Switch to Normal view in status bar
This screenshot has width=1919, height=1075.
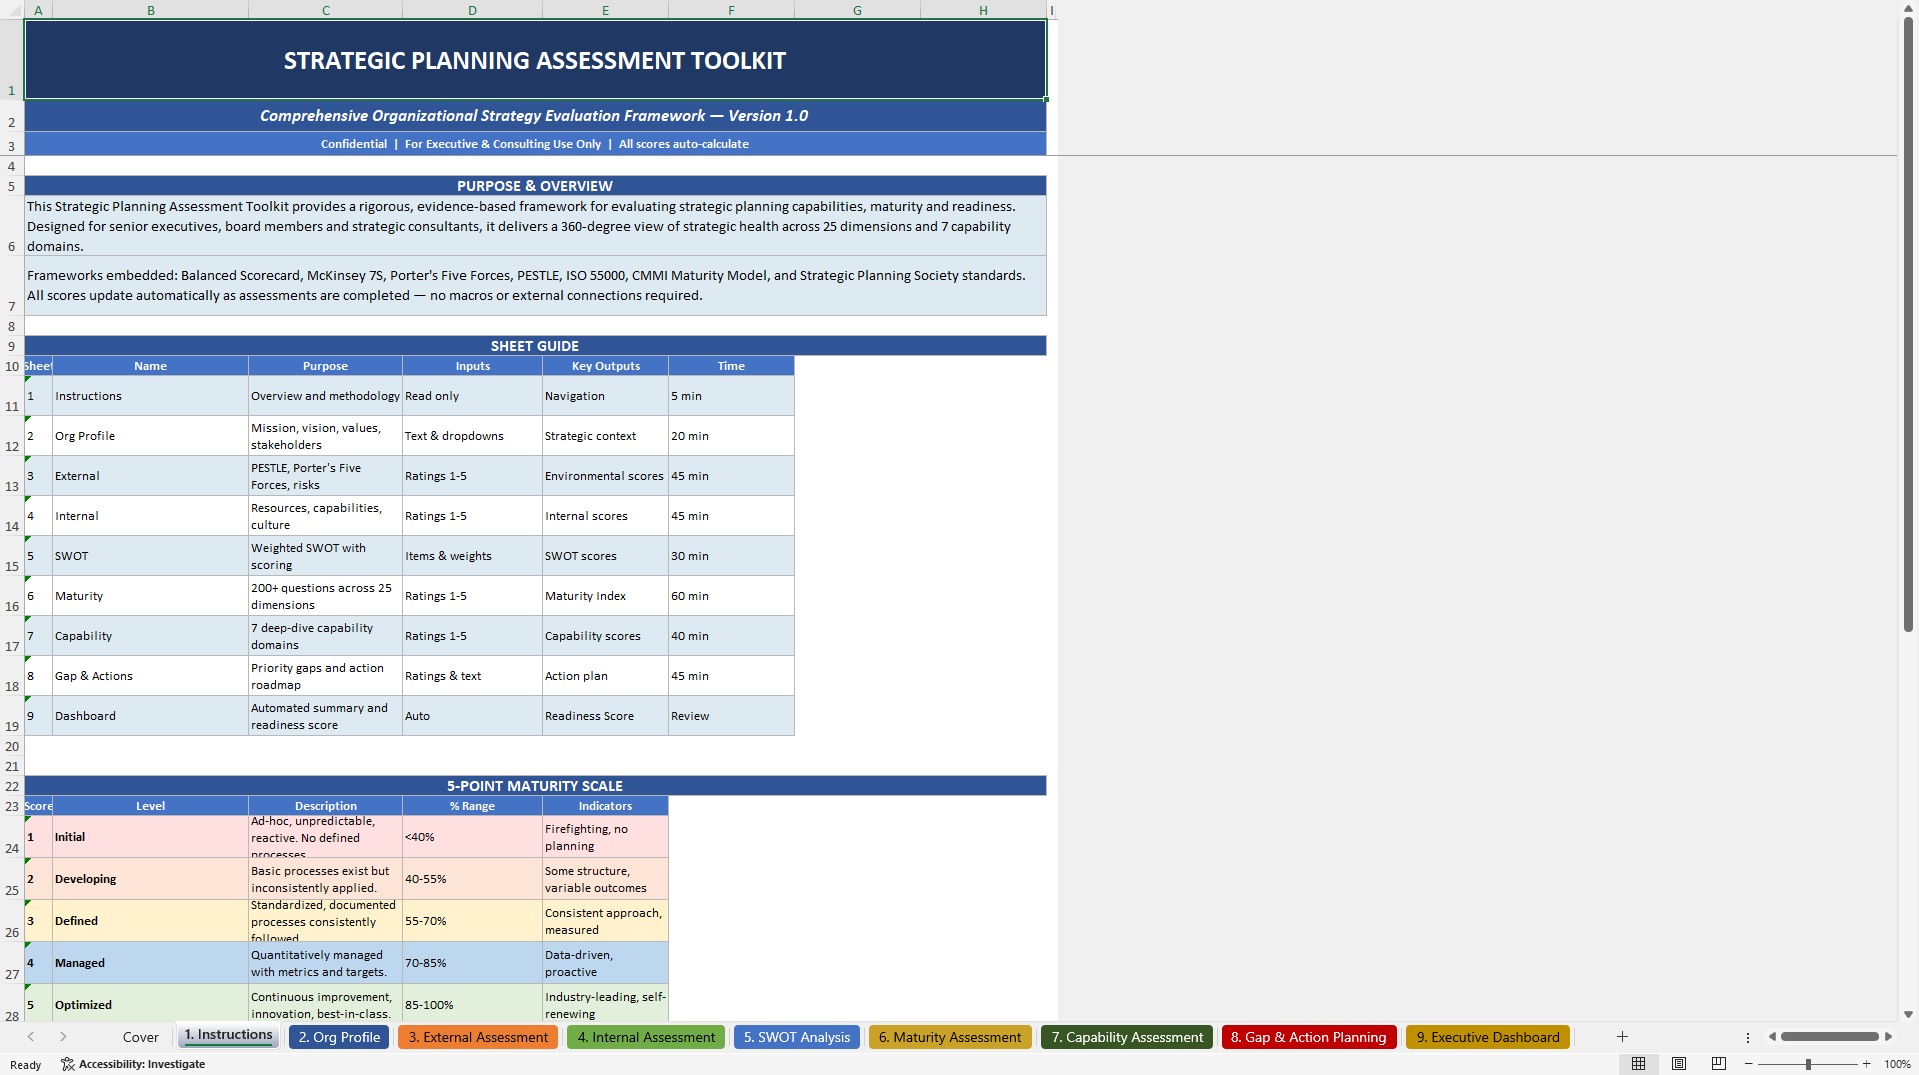point(1638,1064)
